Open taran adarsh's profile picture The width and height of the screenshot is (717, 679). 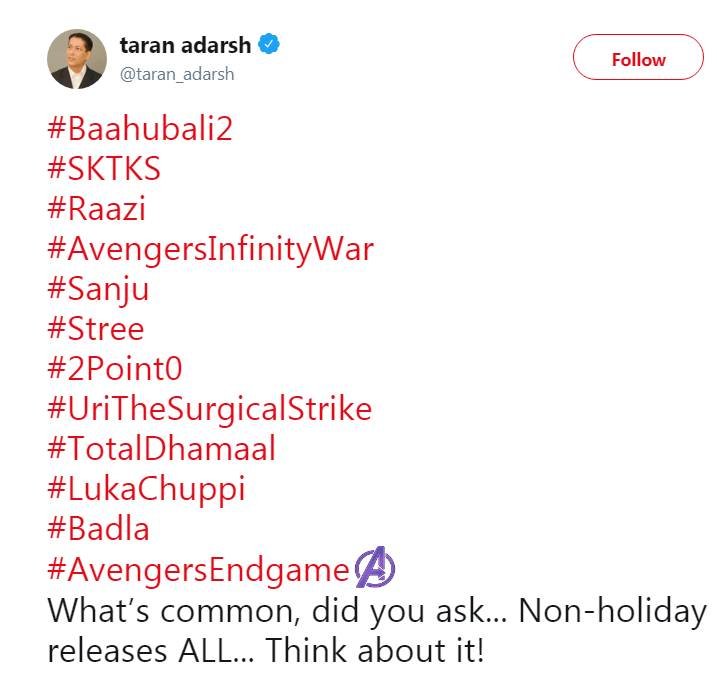[x=77, y=59]
